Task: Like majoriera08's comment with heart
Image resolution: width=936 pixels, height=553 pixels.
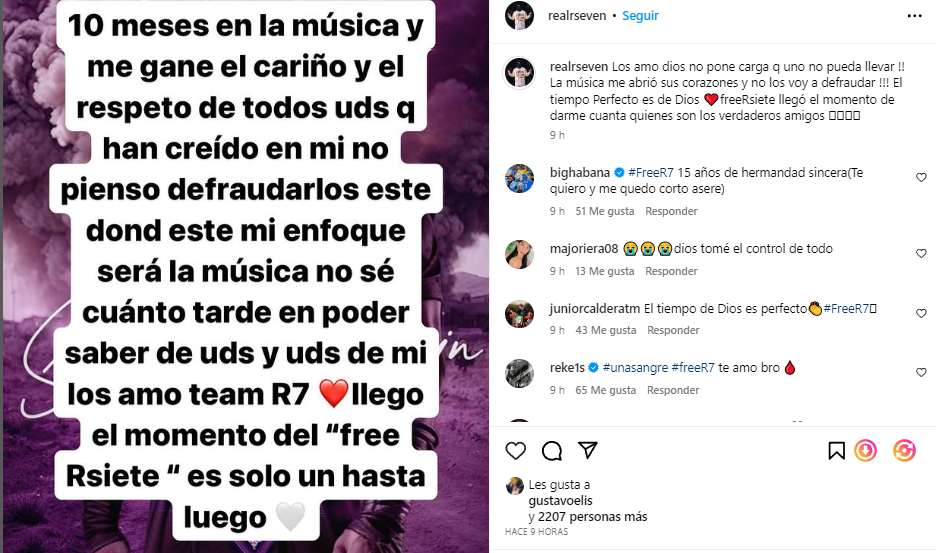Action: tap(921, 253)
